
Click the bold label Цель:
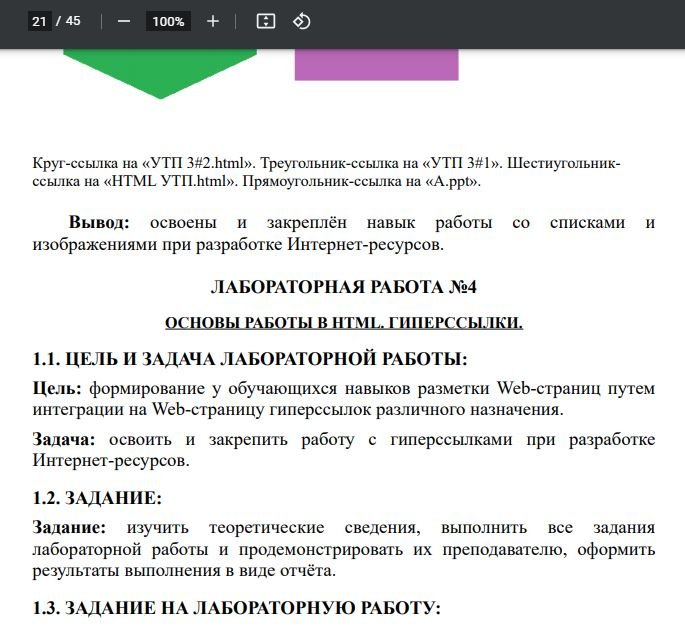coord(58,388)
